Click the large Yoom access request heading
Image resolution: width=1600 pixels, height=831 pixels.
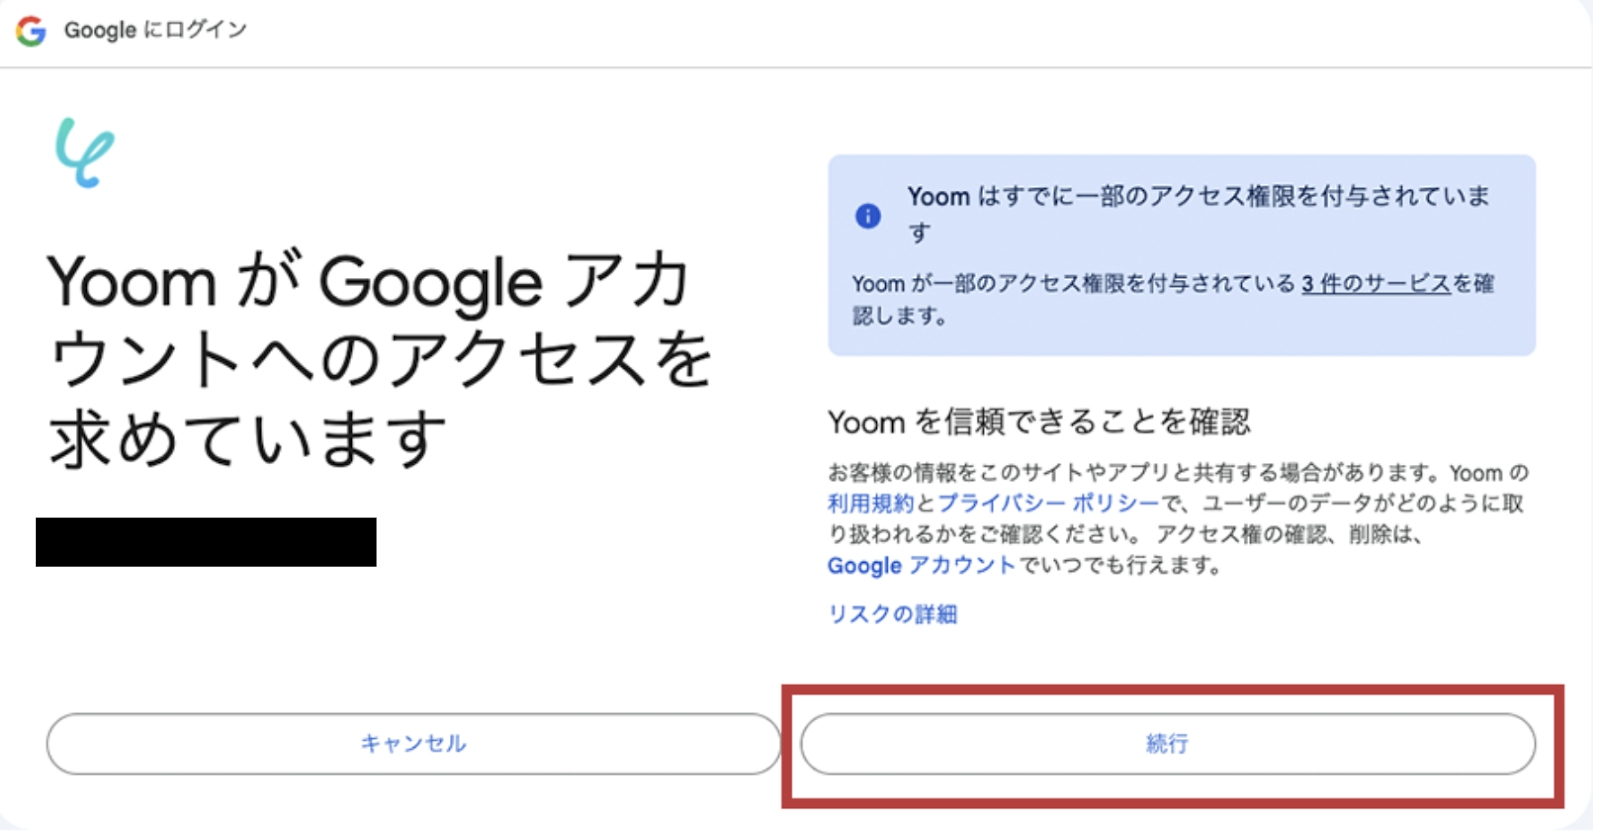380,360
